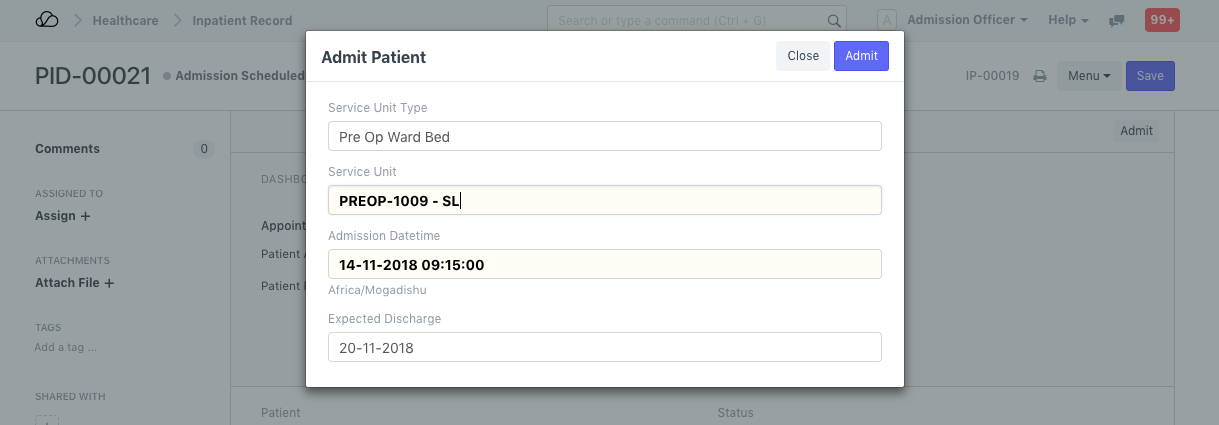Go to Healthcare breadcrumb
The width and height of the screenshot is (1219, 425).
(125, 20)
